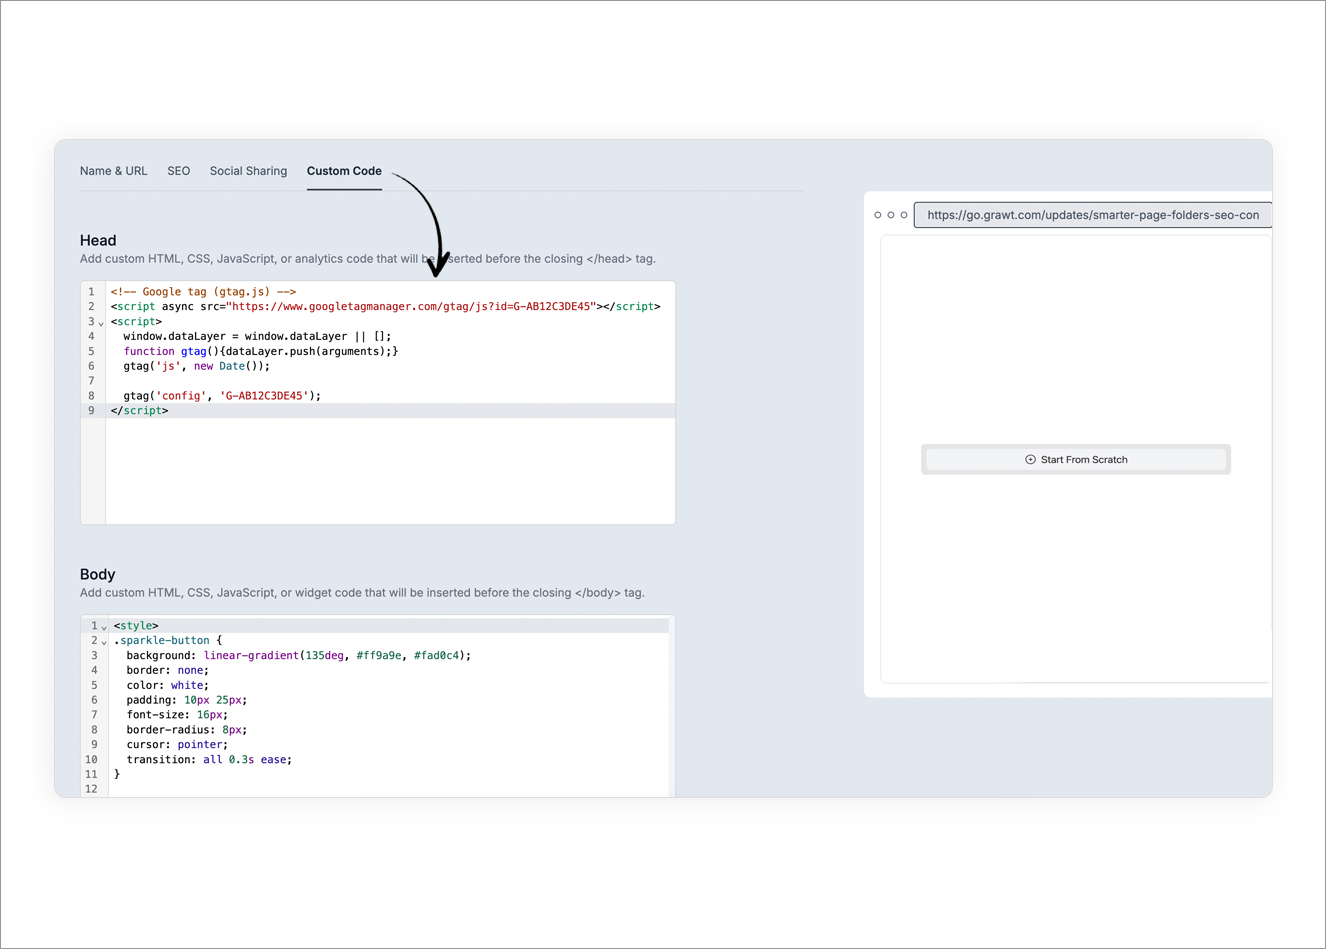The height and width of the screenshot is (949, 1326).
Task: Click the Head code line 'window.dataLayer = window.dataLayer || [];'
Action: coord(257,336)
